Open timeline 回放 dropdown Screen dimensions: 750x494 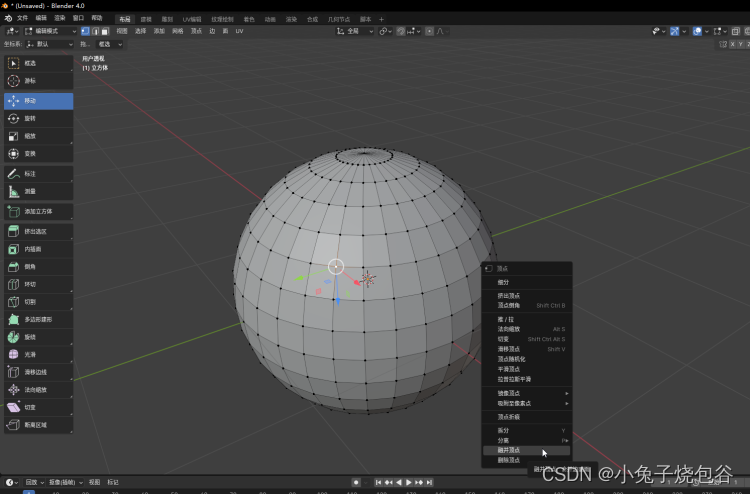tap(34, 482)
